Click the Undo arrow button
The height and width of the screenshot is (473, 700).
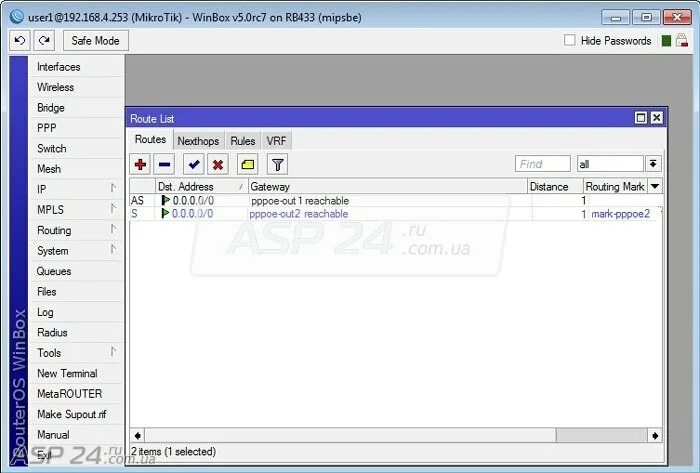(20, 41)
